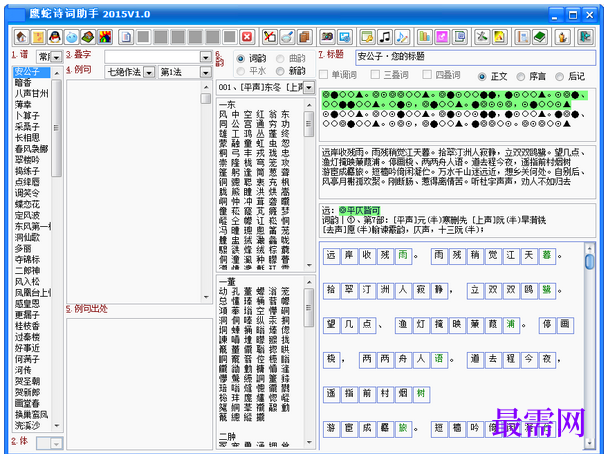
Task: Click the magenta export square icon
Action: (x=442, y=37)
